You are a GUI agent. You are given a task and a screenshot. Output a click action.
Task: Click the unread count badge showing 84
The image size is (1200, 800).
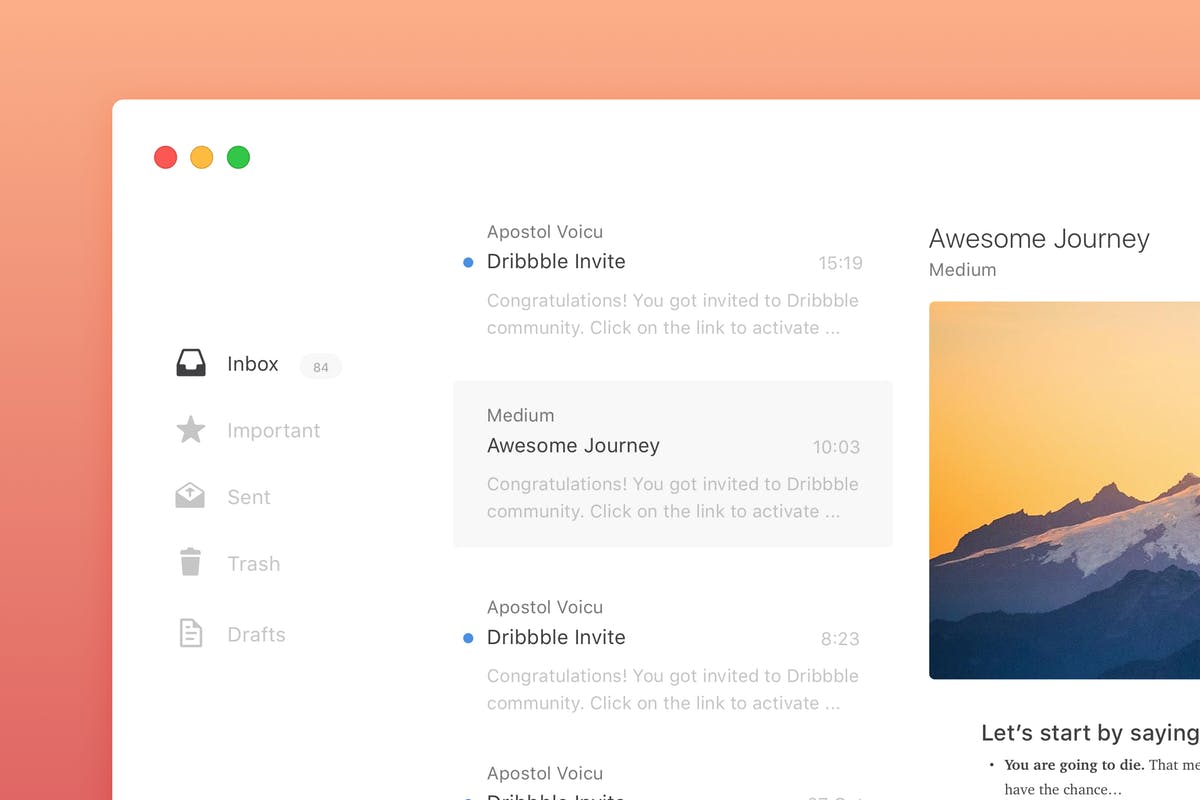pyautogui.click(x=320, y=366)
